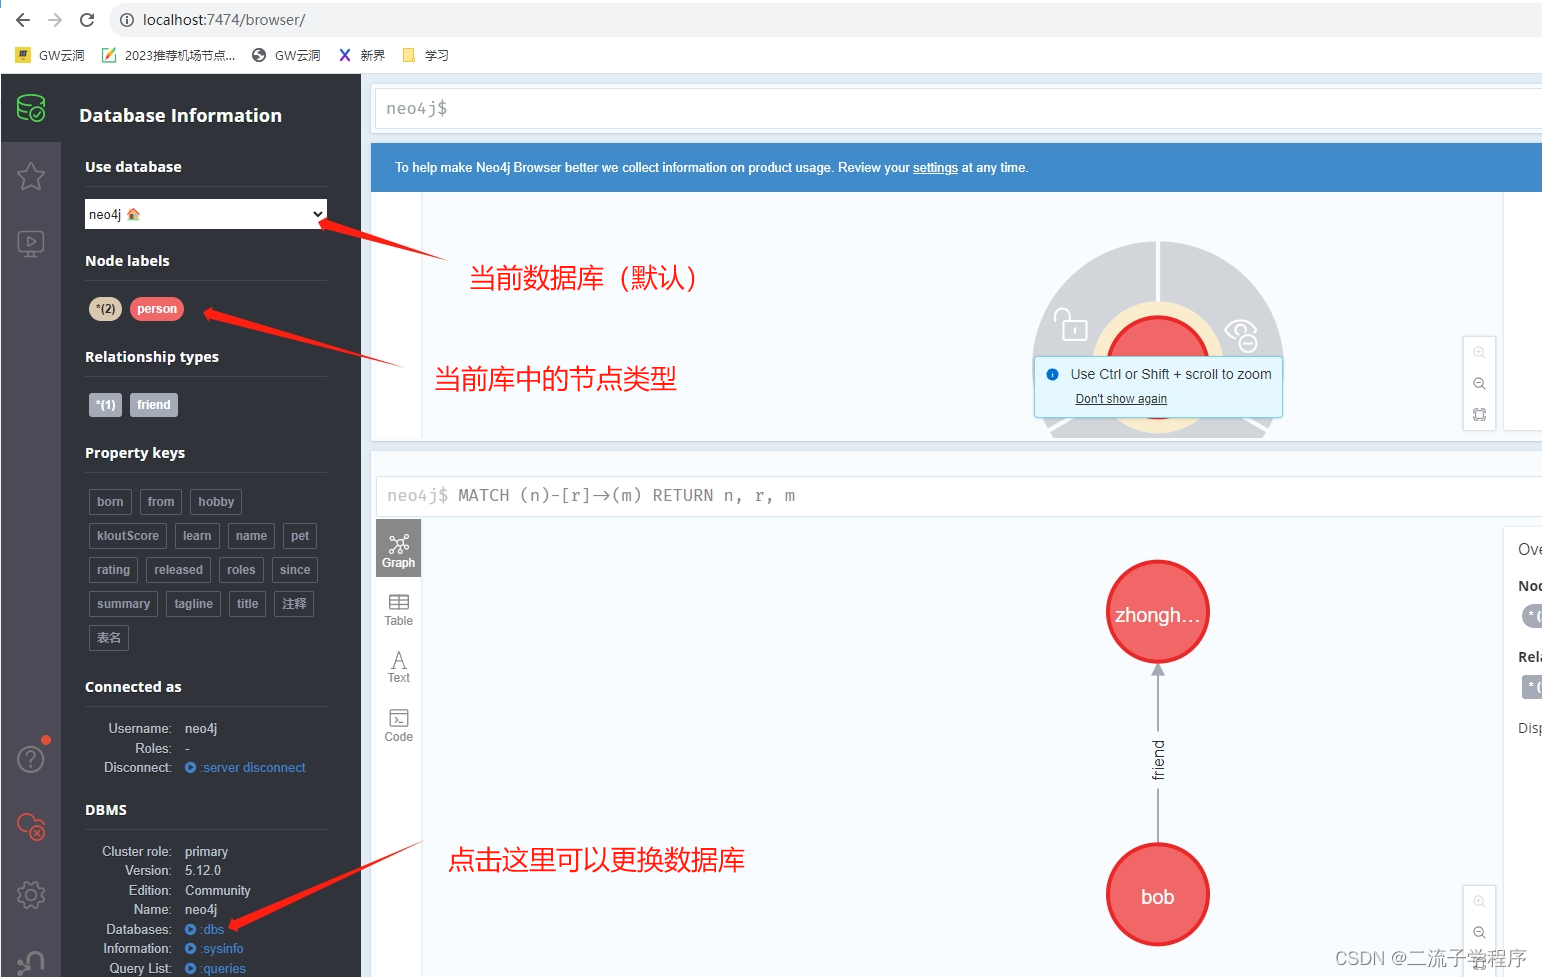Click the zoom-in magnifier on the graph panel
This screenshot has height=977, width=1542.
point(1479,352)
